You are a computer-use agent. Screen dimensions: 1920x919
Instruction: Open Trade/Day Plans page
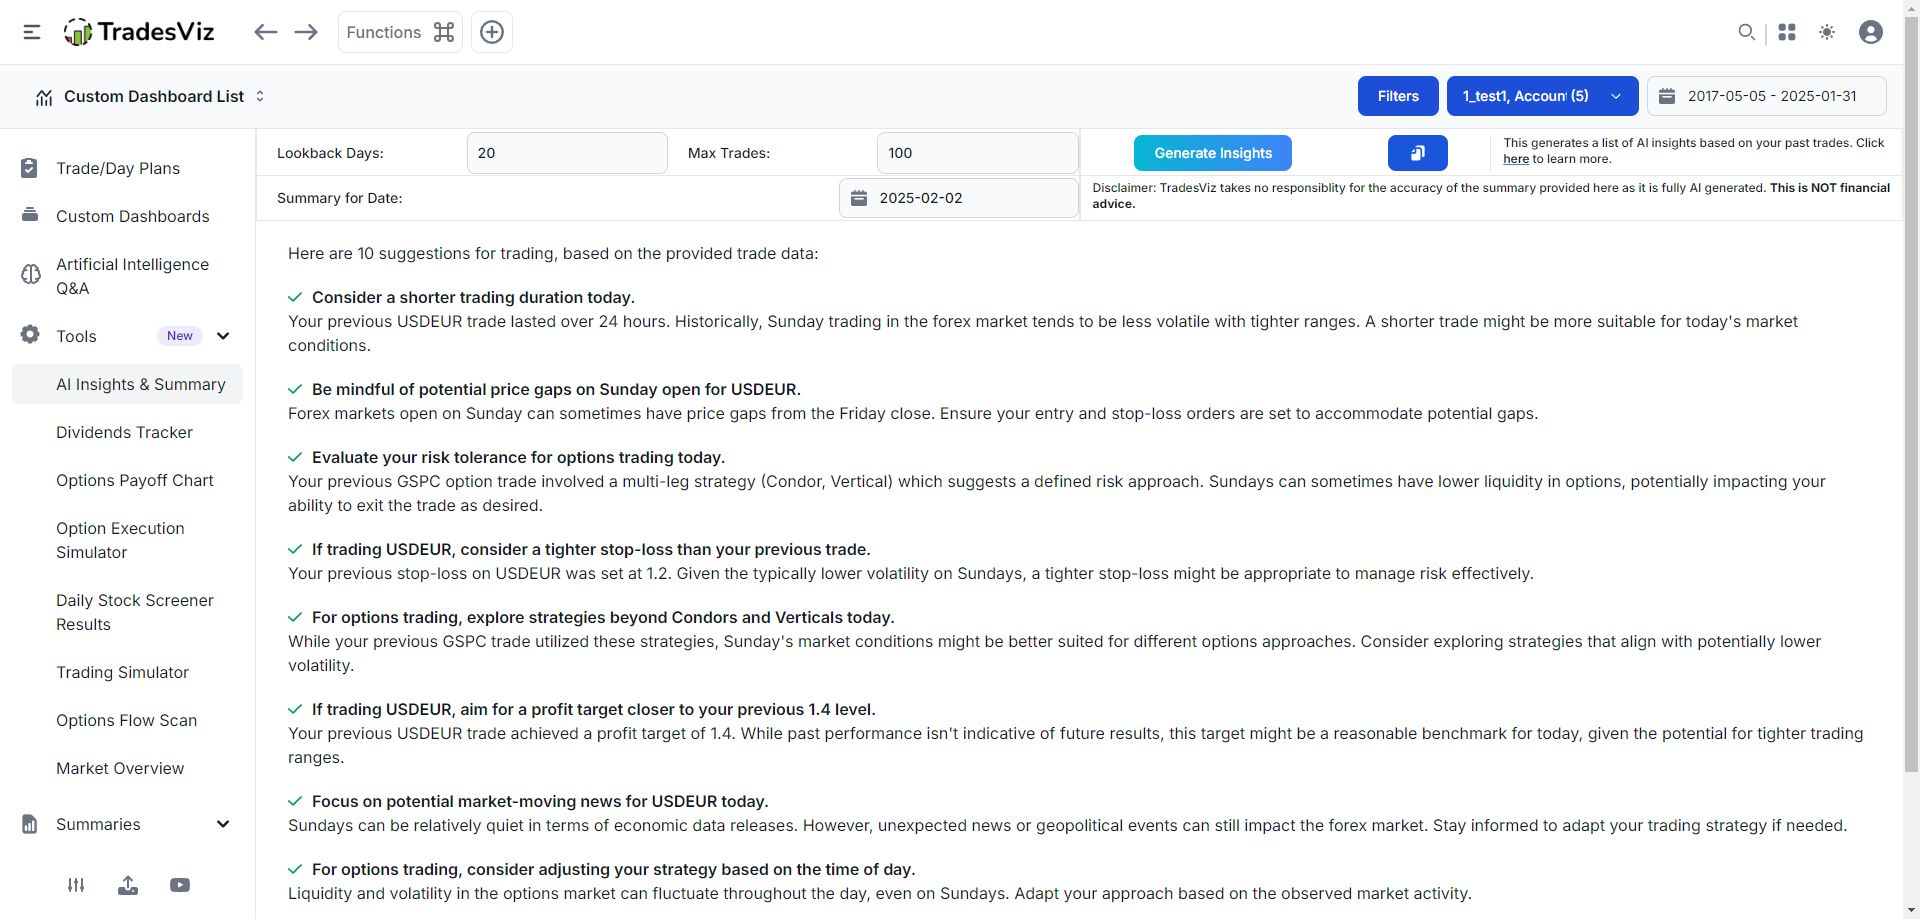118,168
